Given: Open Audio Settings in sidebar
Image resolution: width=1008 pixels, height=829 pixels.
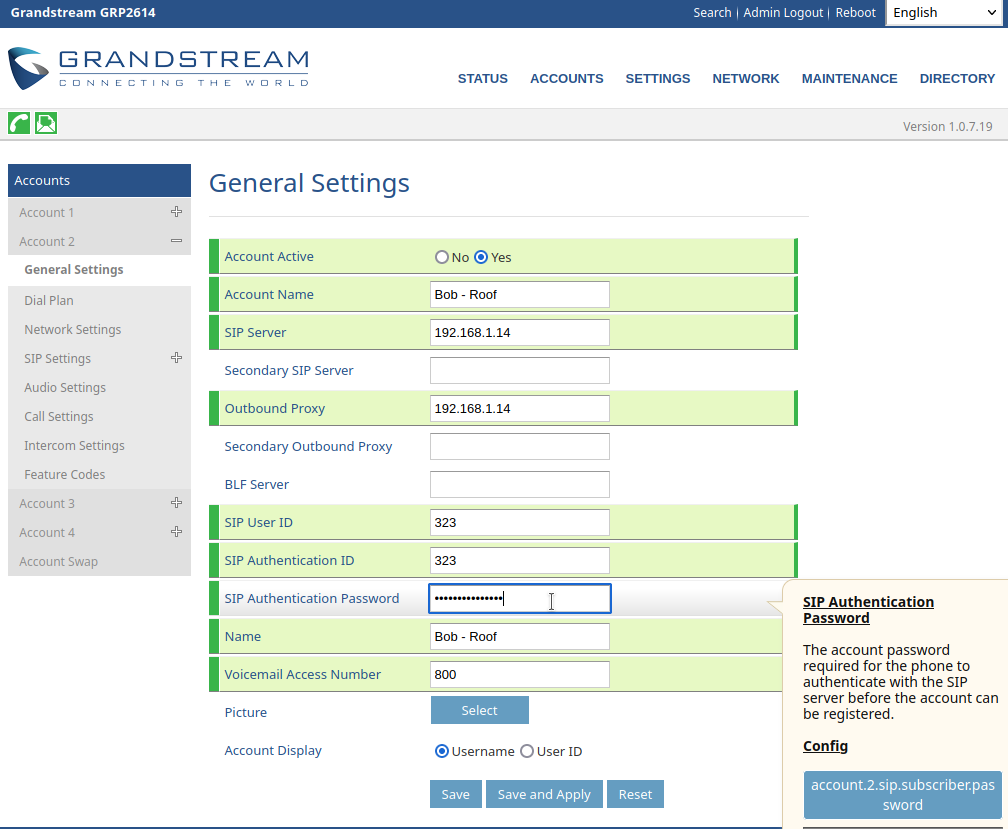Looking at the screenshot, I should pos(65,387).
